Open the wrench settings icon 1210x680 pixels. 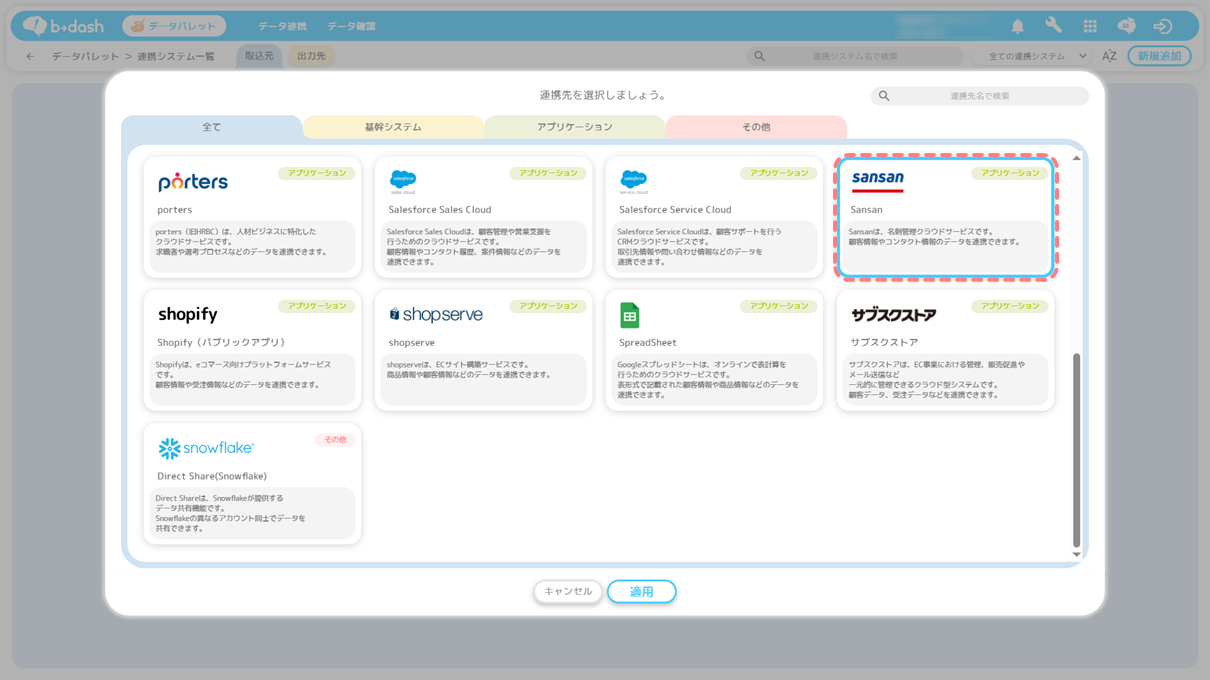[1053, 26]
